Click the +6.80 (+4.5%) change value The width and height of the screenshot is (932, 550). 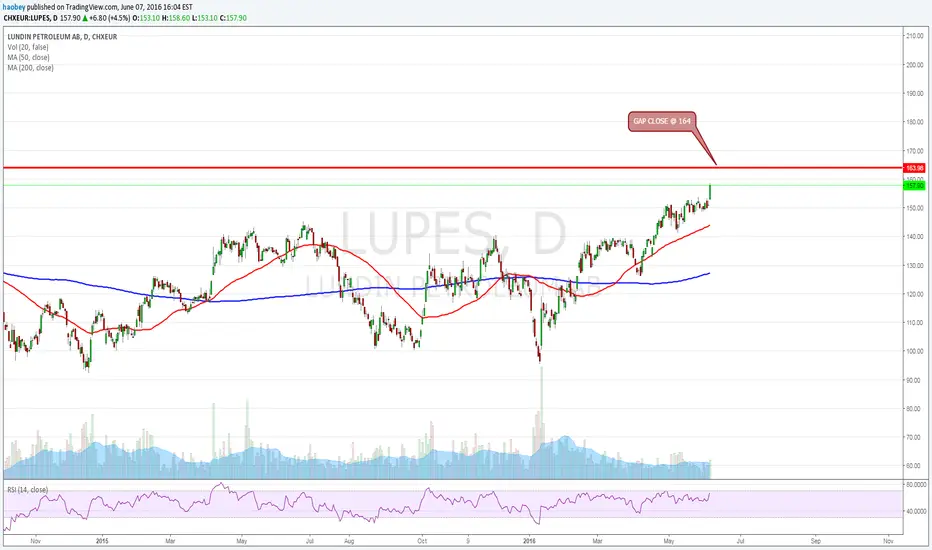109,18
